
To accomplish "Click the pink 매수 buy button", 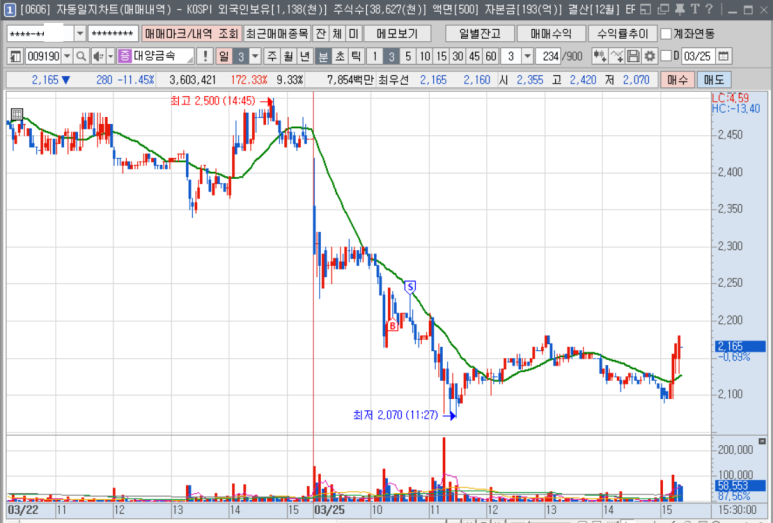I will (677, 80).
